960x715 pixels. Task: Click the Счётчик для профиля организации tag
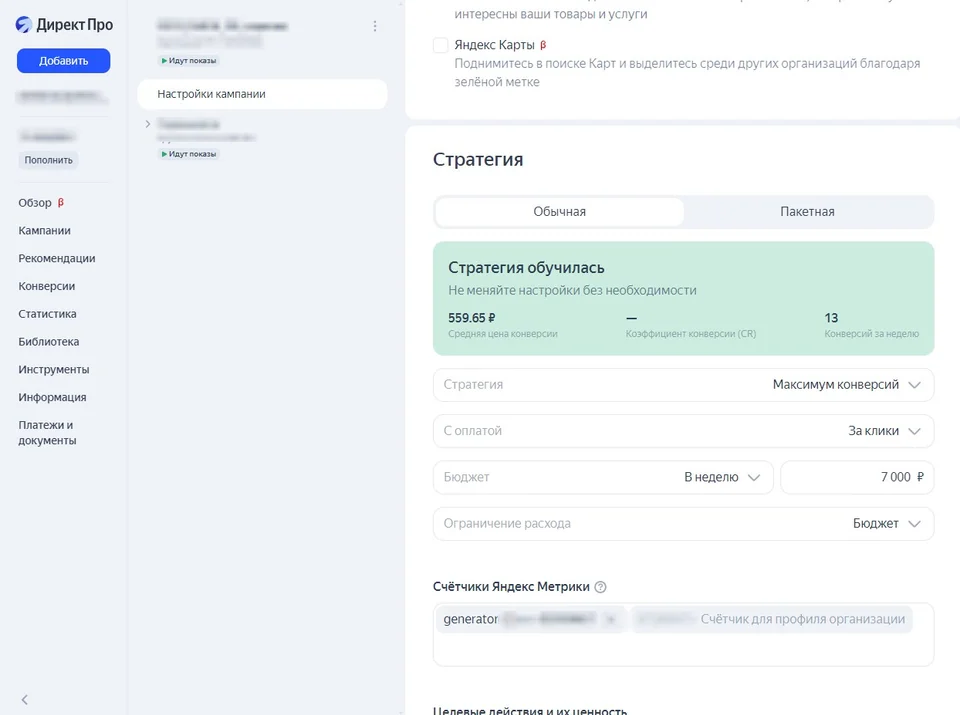[x=773, y=620]
